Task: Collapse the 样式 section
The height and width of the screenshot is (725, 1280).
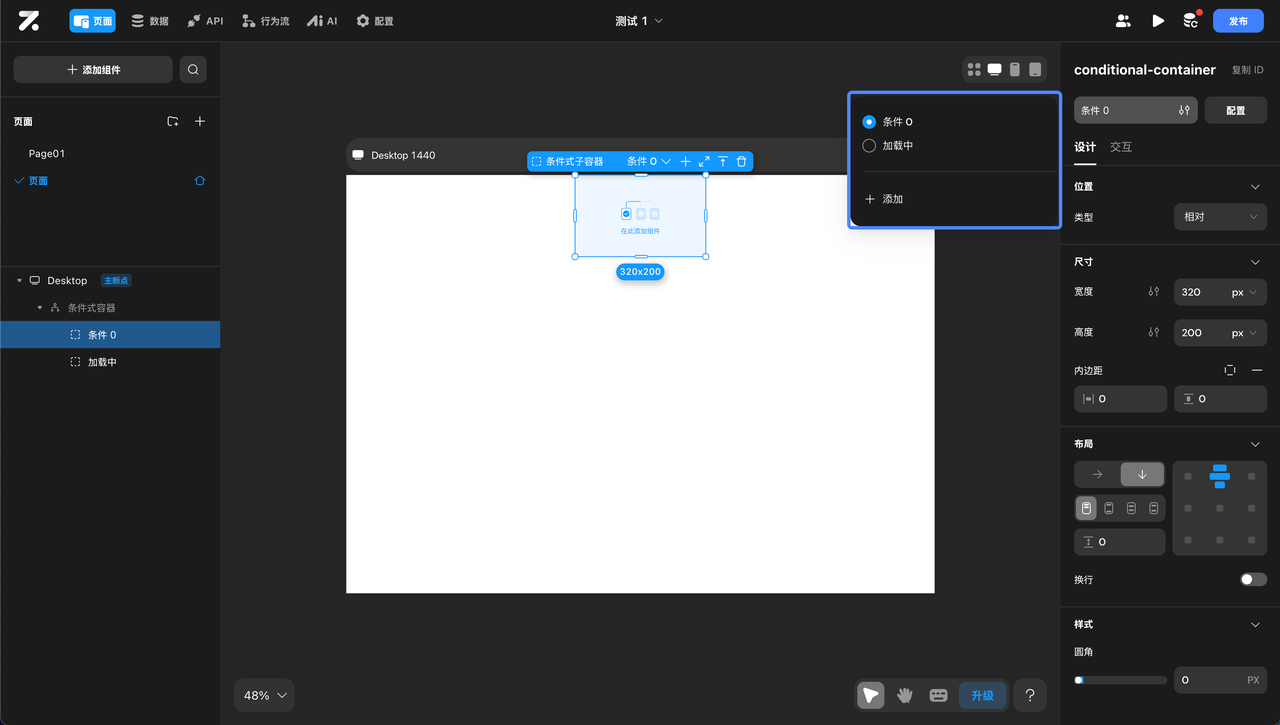Action: coord(1256,625)
